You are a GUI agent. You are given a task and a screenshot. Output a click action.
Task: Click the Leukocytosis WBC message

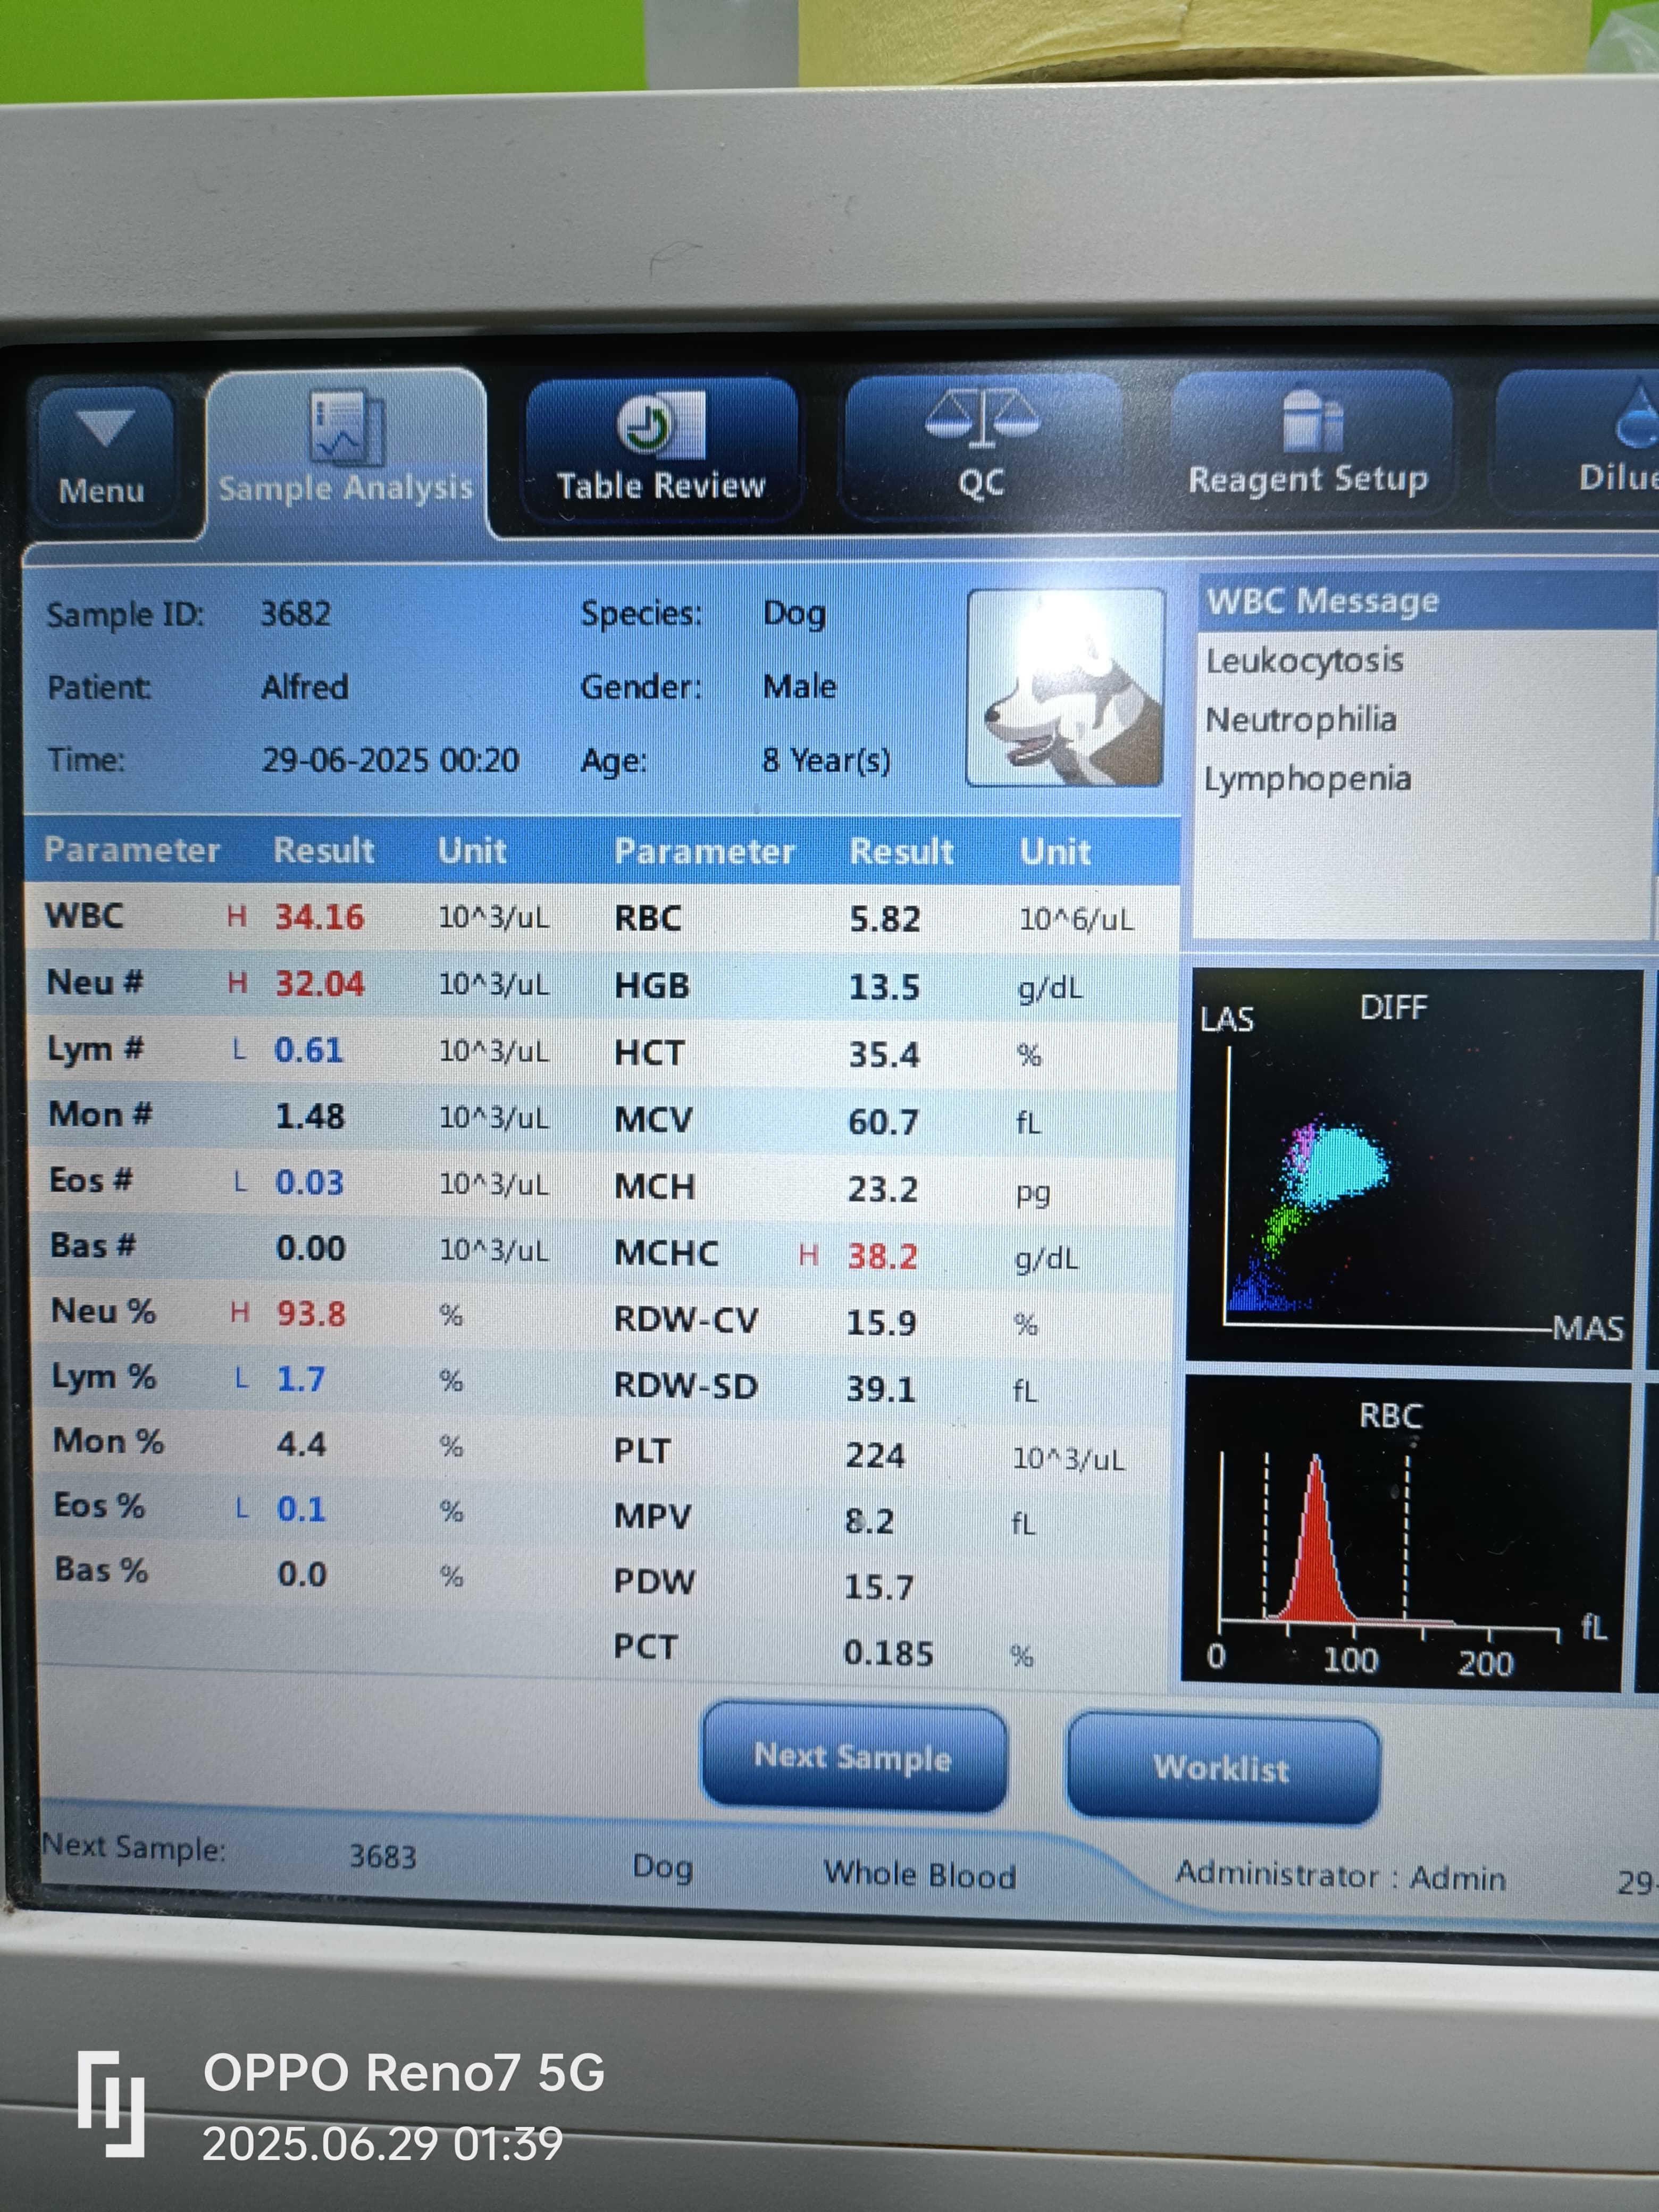[x=1304, y=661]
